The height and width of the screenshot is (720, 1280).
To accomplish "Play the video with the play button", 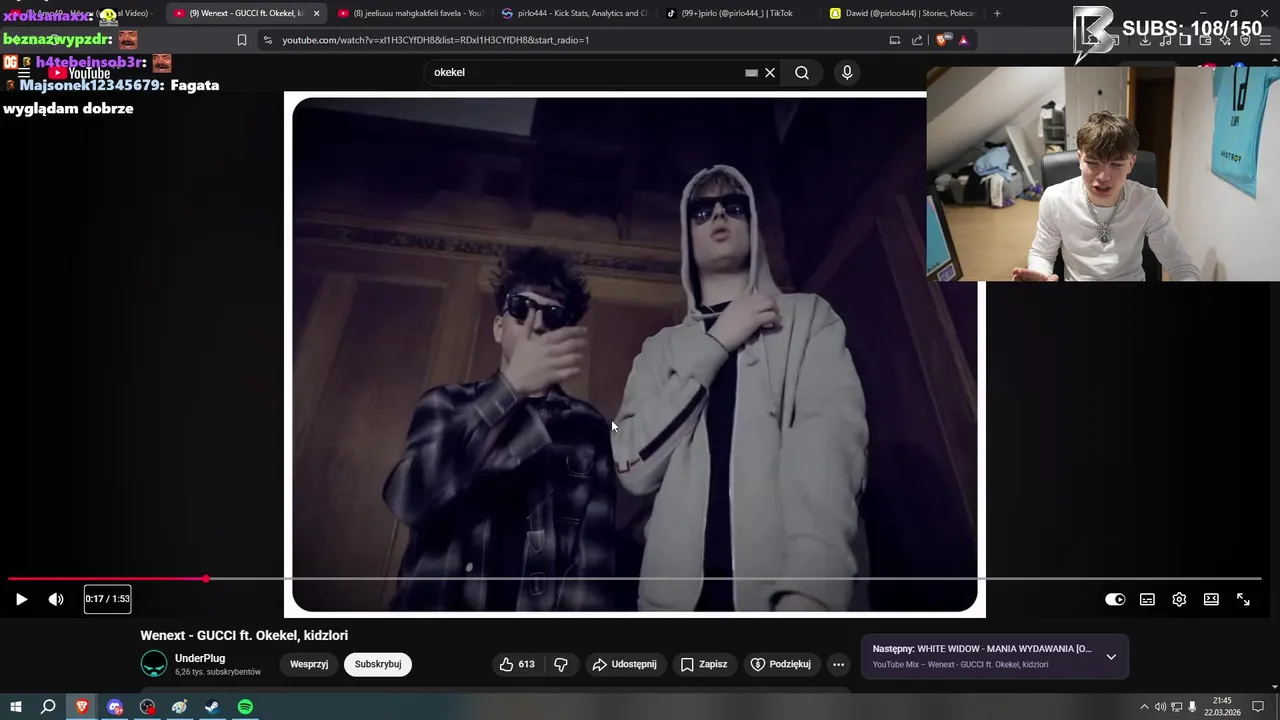I will click(x=21, y=599).
